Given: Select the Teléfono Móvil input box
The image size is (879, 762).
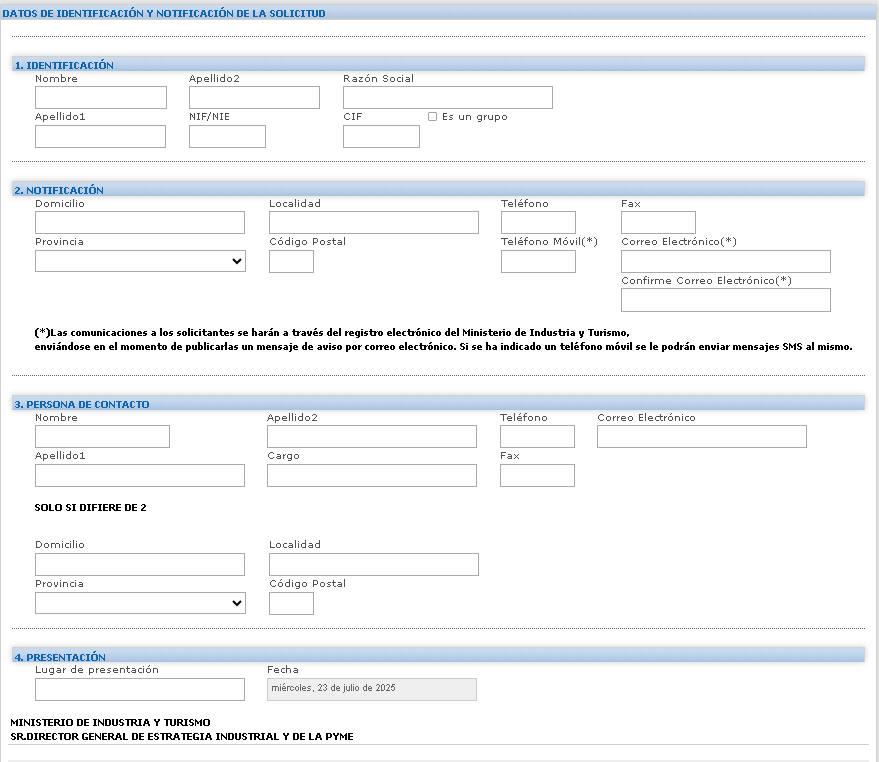Looking at the screenshot, I should click(x=538, y=261).
